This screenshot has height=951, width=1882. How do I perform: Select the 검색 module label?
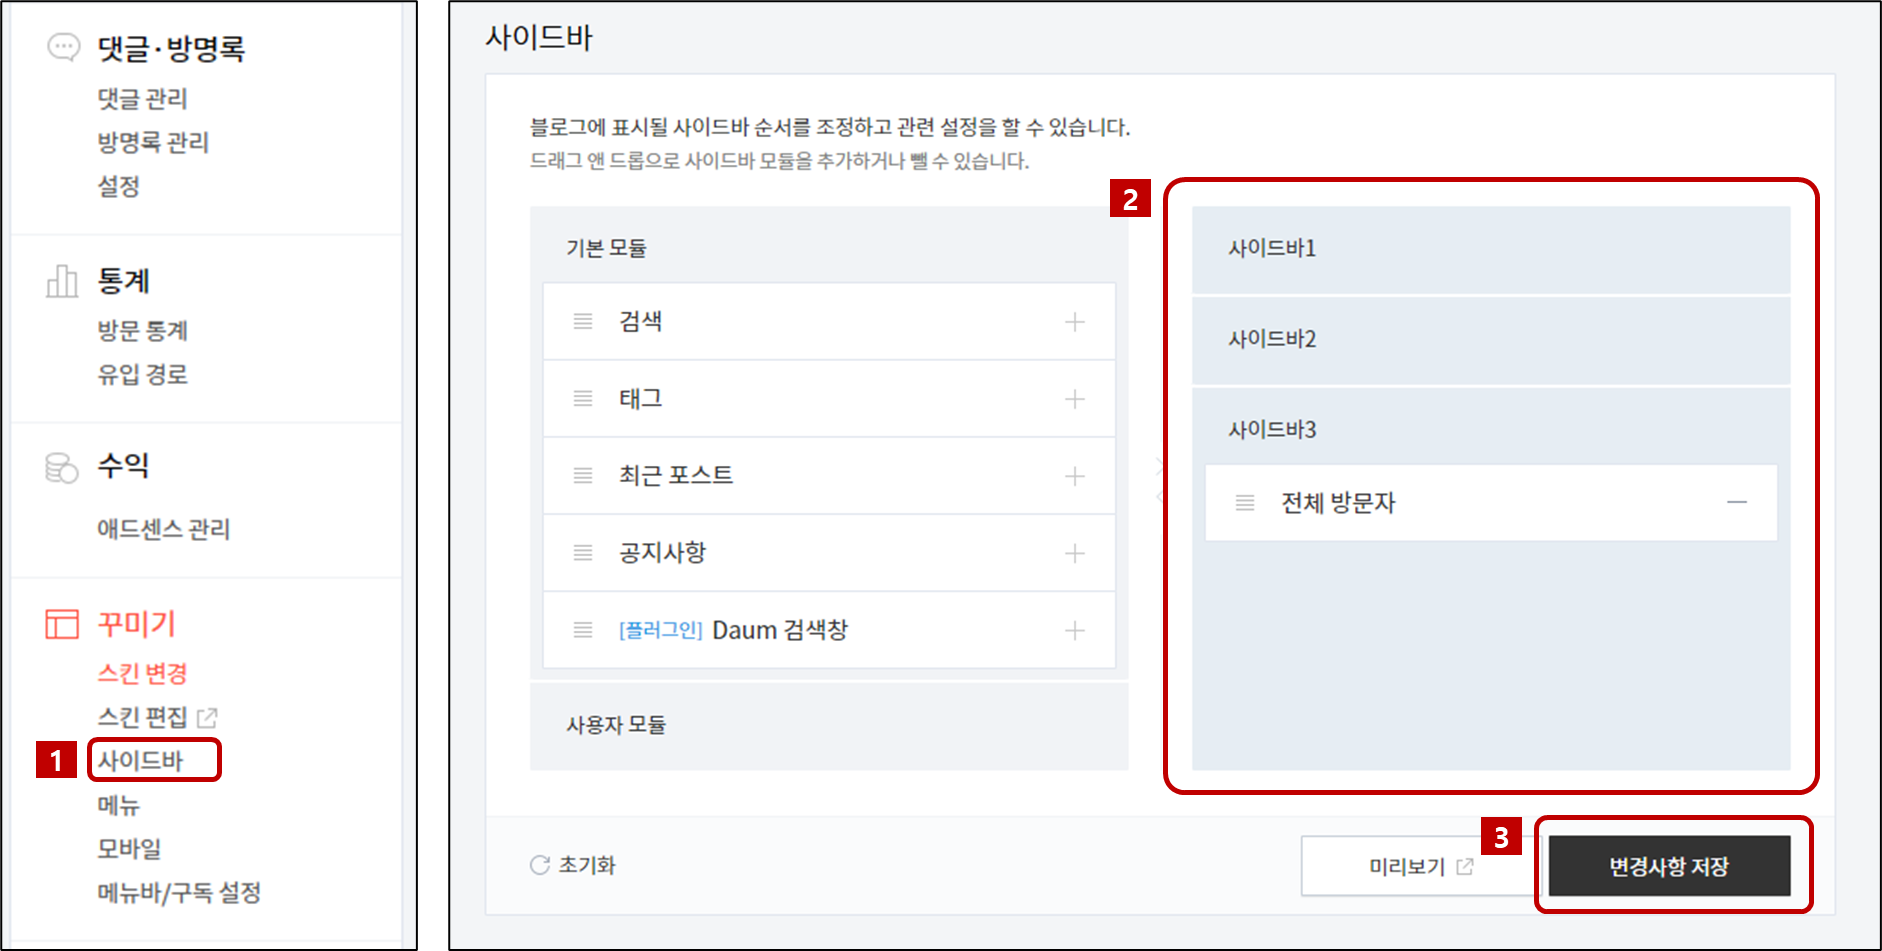coord(641,321)
